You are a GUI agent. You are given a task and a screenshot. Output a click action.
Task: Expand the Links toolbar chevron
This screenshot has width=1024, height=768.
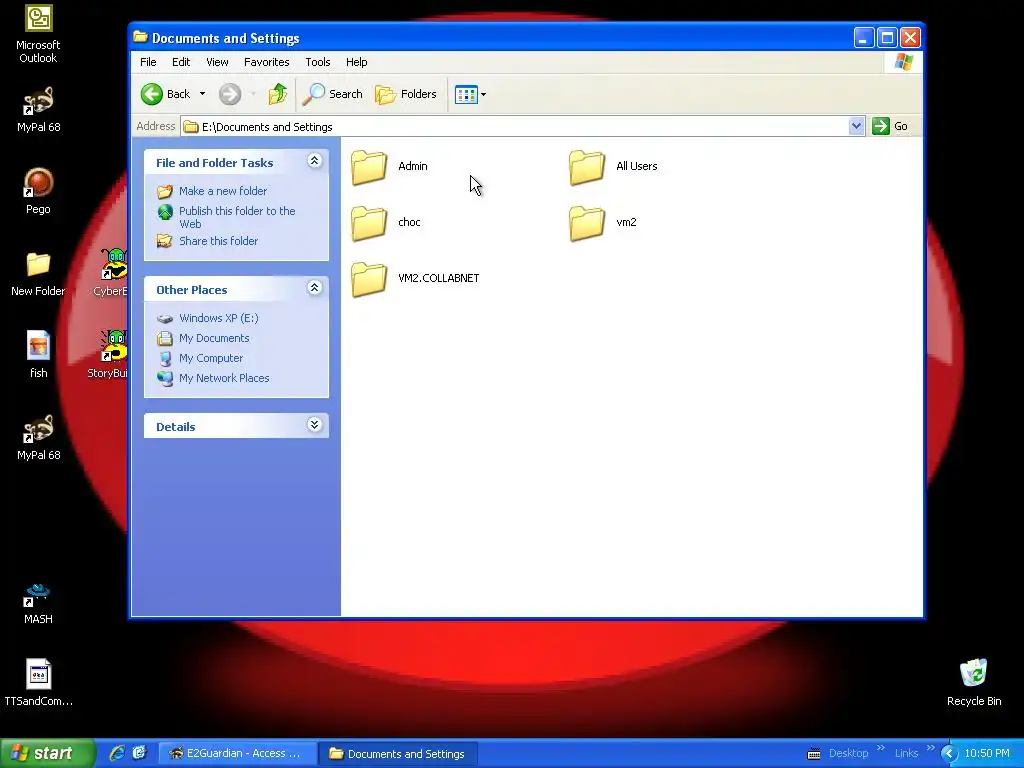(930, 748)
